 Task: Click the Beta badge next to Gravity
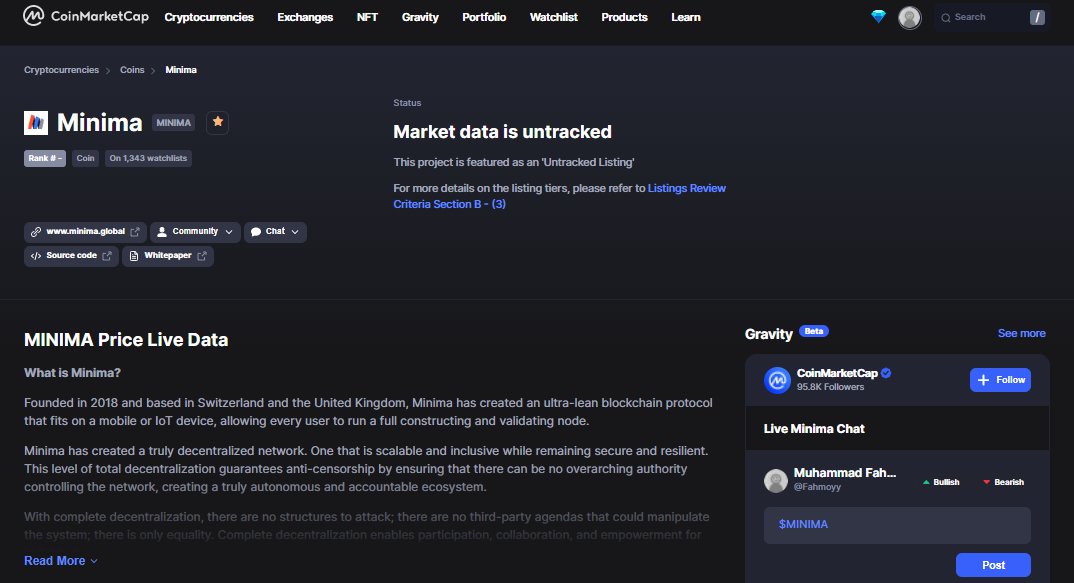pyautogui.click(x=814, y=332)
